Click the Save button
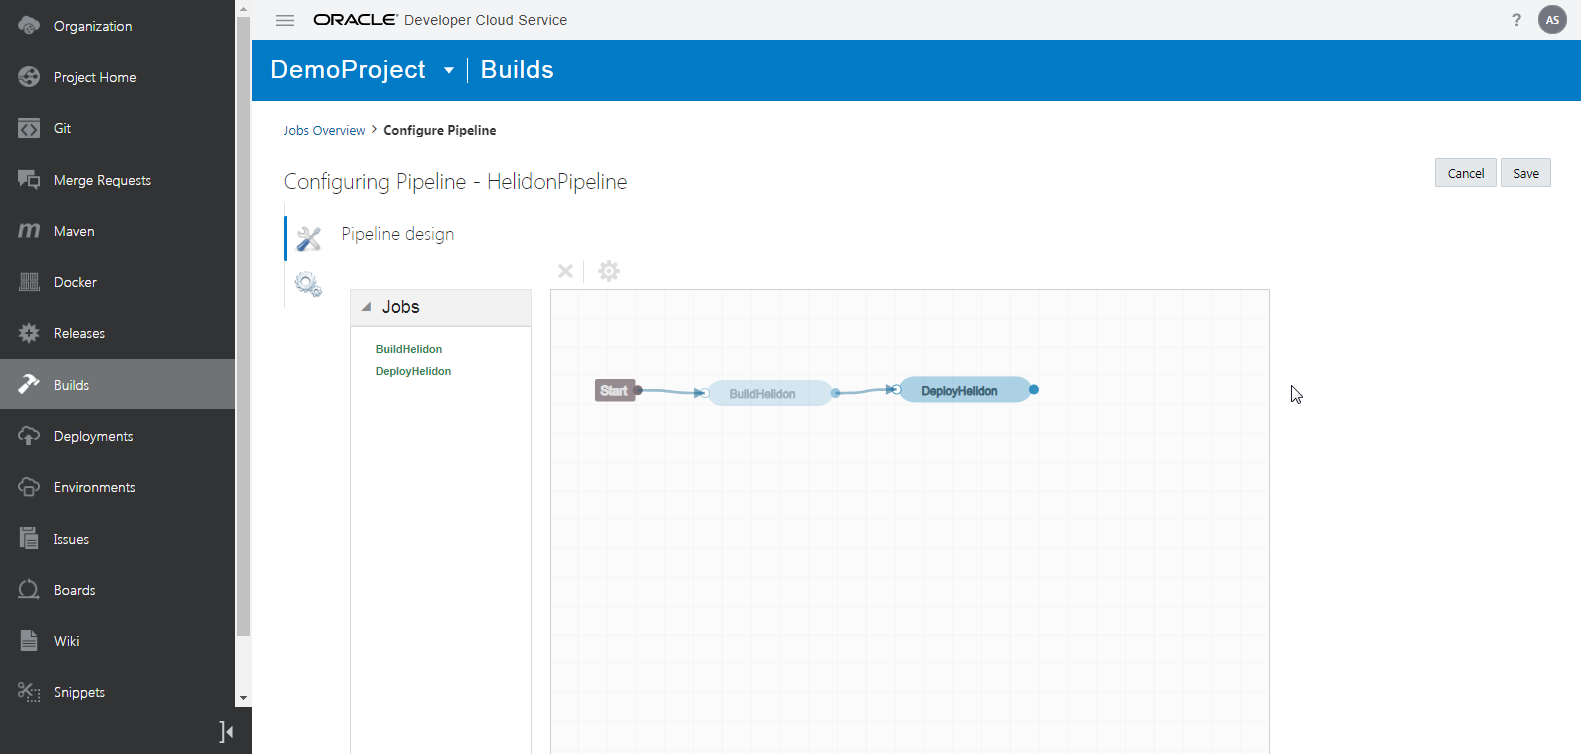Viewport: 1581px width, 754px height. 1525,173
